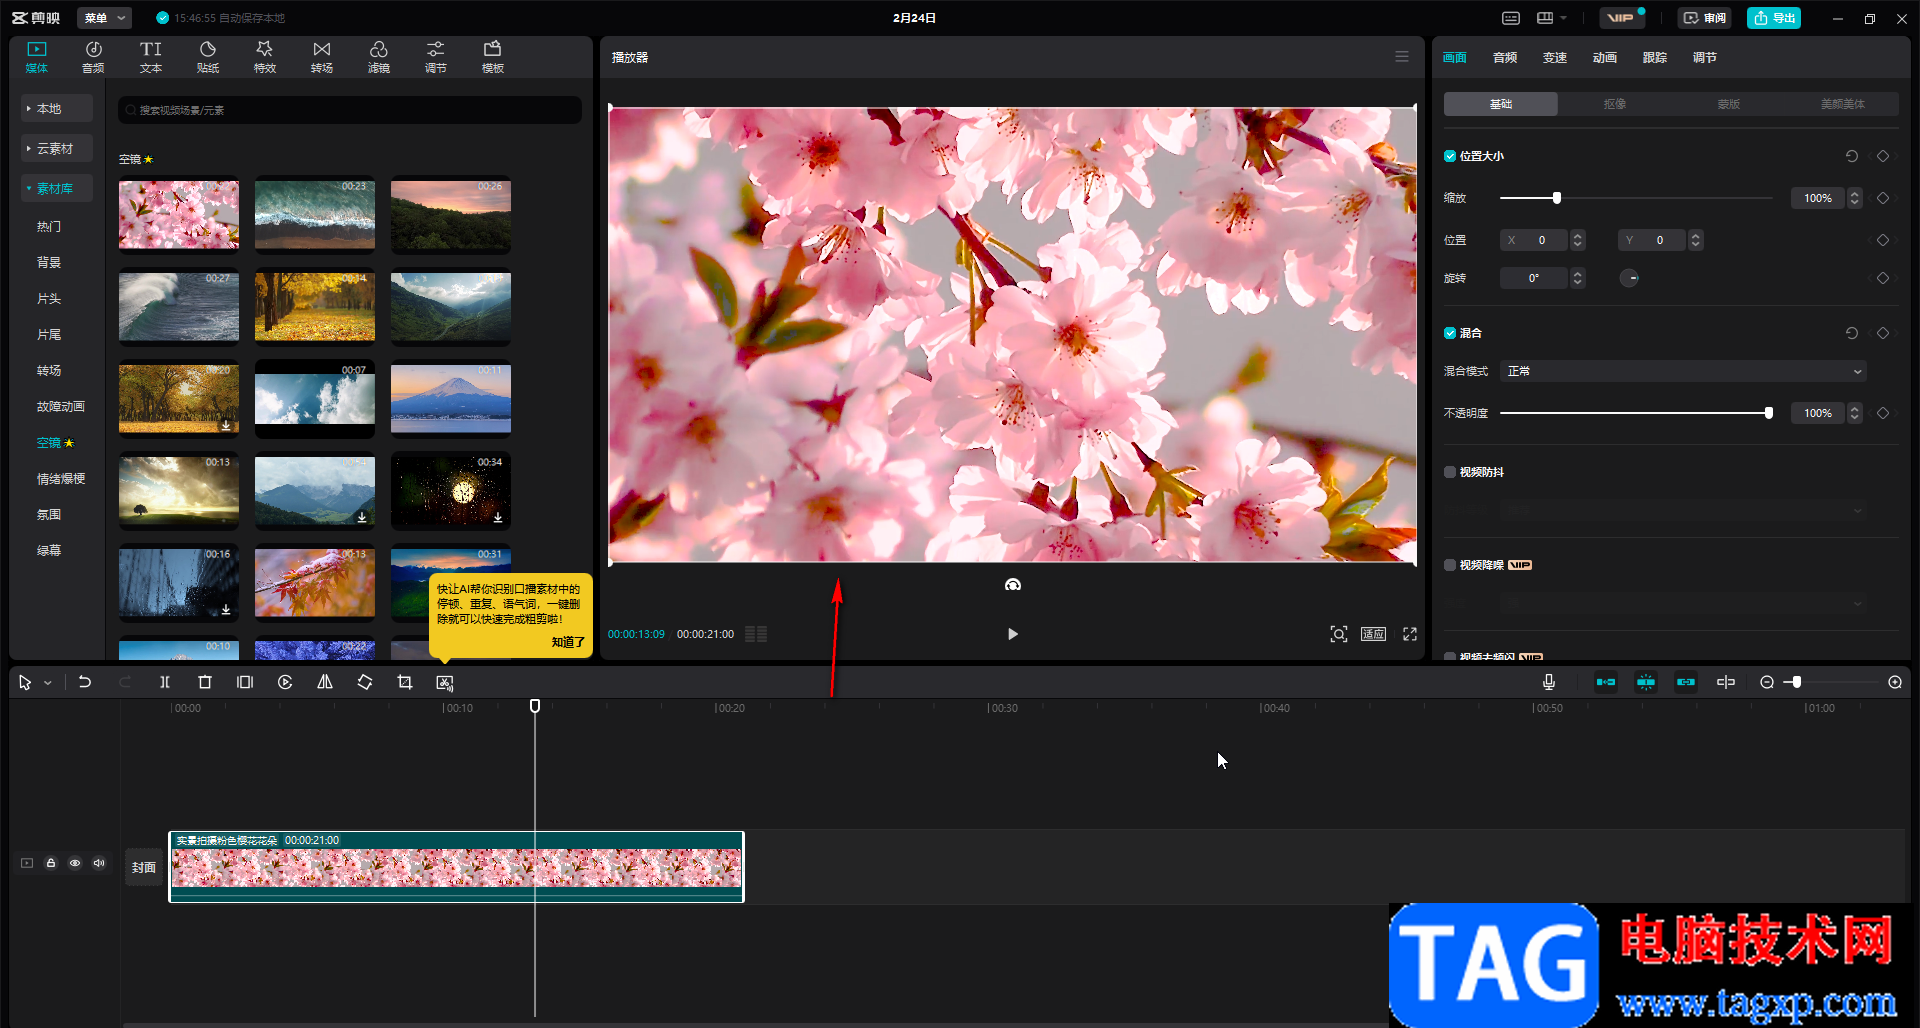Click the 缩放 percent stepper arrows
The image size is (1920, 1028).
point(1855,198)
